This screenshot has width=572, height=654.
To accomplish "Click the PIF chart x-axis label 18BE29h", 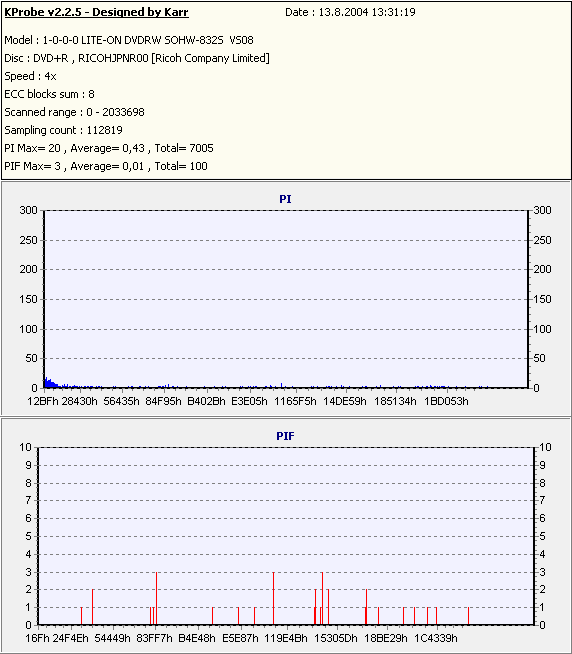I will coord(386,638).
